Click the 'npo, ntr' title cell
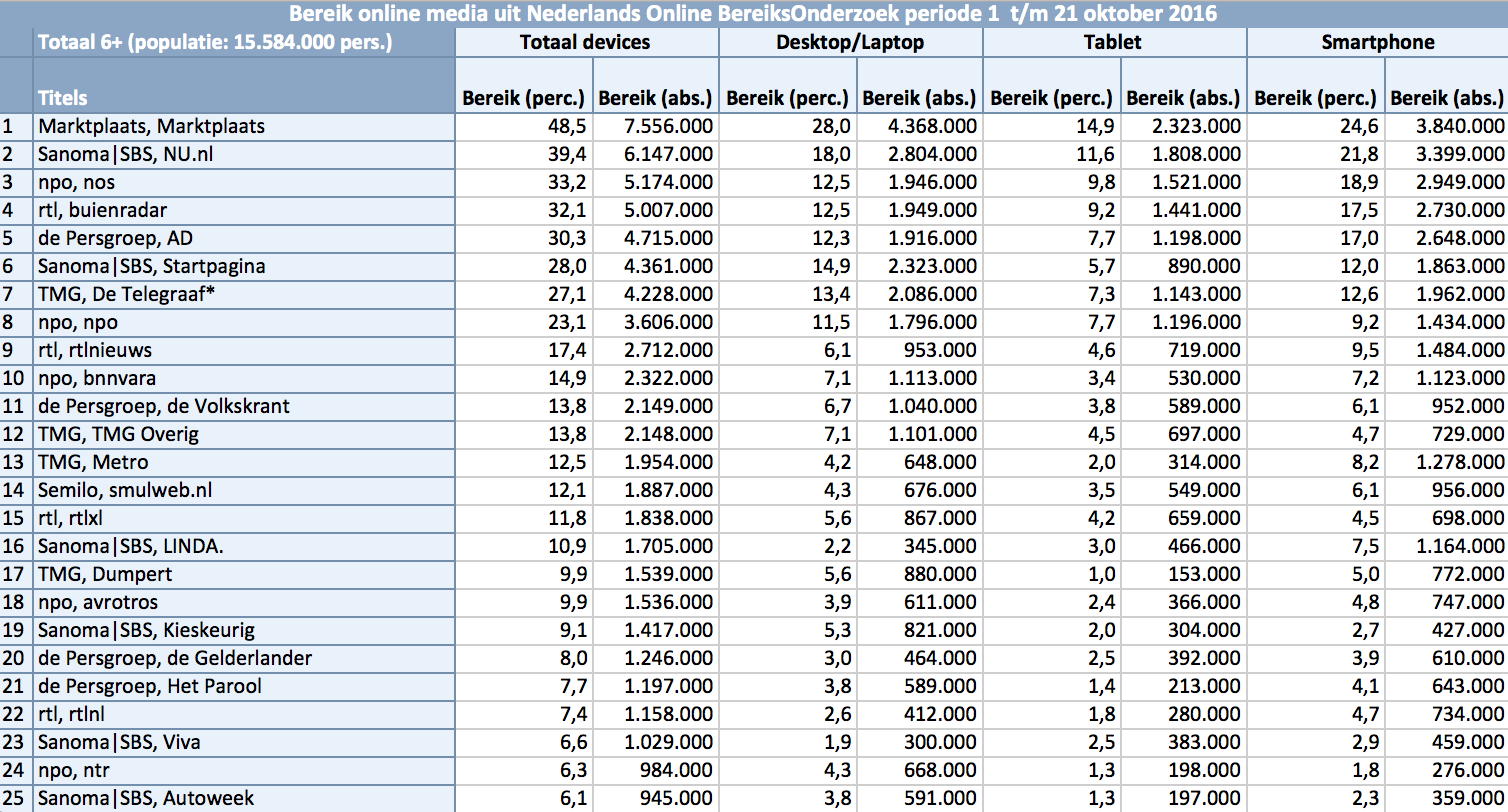1508x812 pixels. (x=75, y=770)
